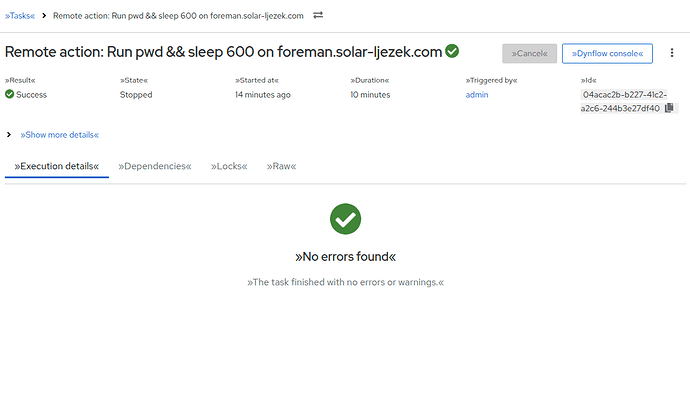Click the Show more details link
The image size is (690, 395).
click(59, 135)
